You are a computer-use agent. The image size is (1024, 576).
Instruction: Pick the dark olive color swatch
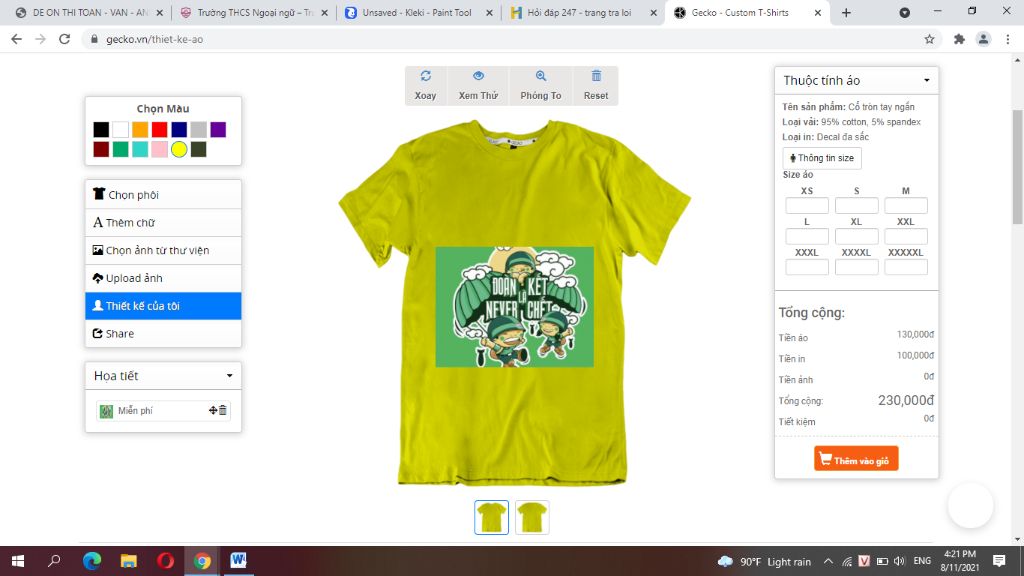(199, 149)
